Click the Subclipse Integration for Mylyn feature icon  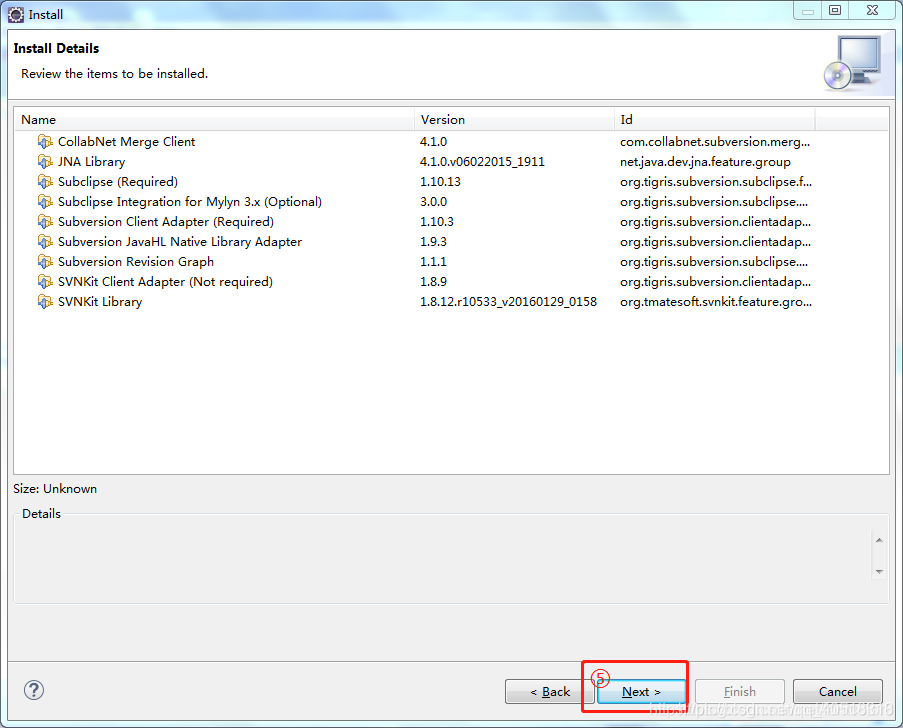(x=45, y=202)
